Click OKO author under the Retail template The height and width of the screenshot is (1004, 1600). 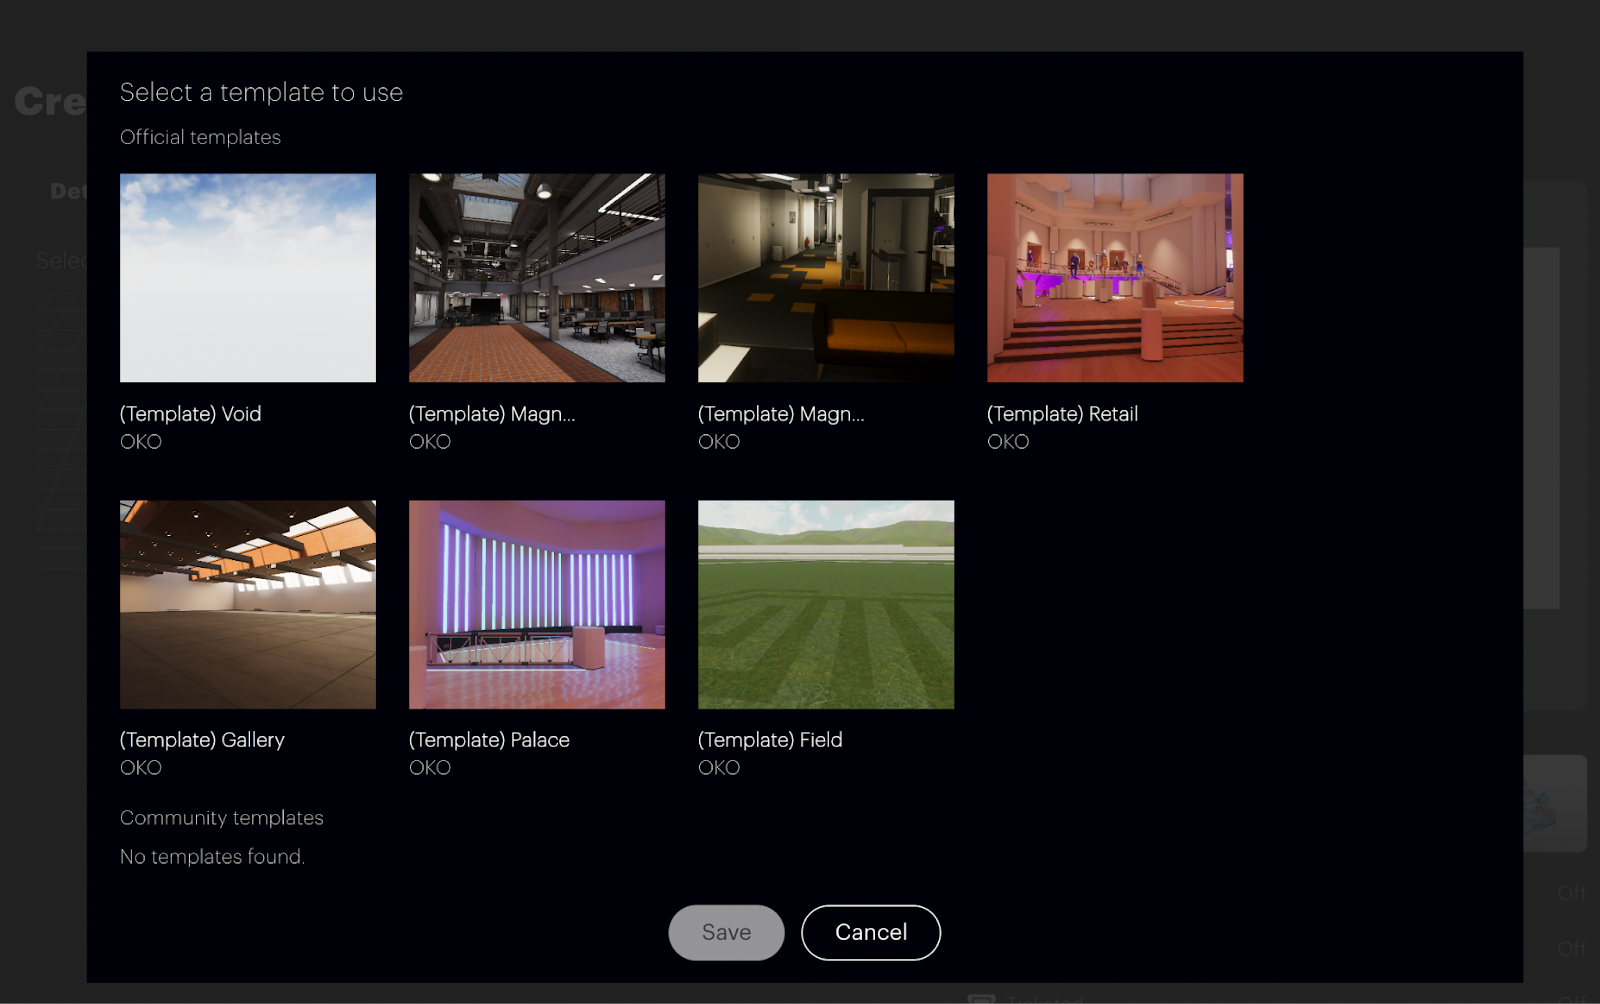(x=1008, y=442)
